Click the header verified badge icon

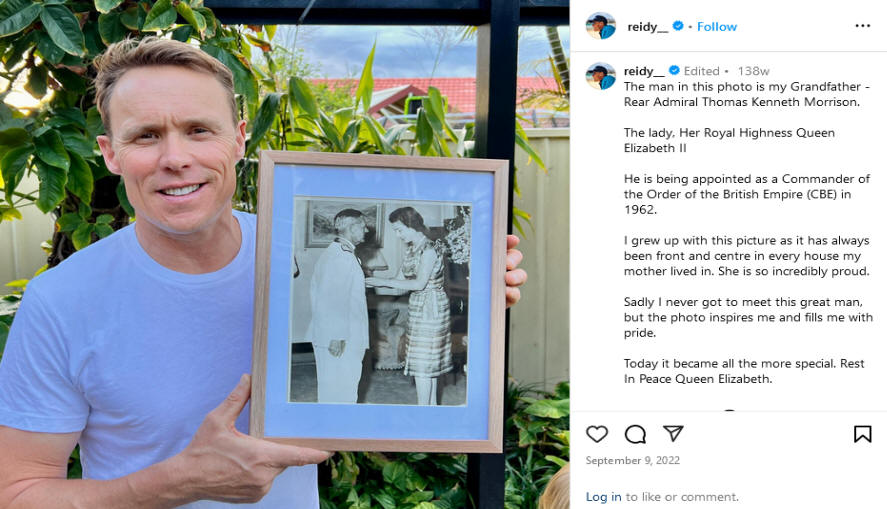coord(678,26)
